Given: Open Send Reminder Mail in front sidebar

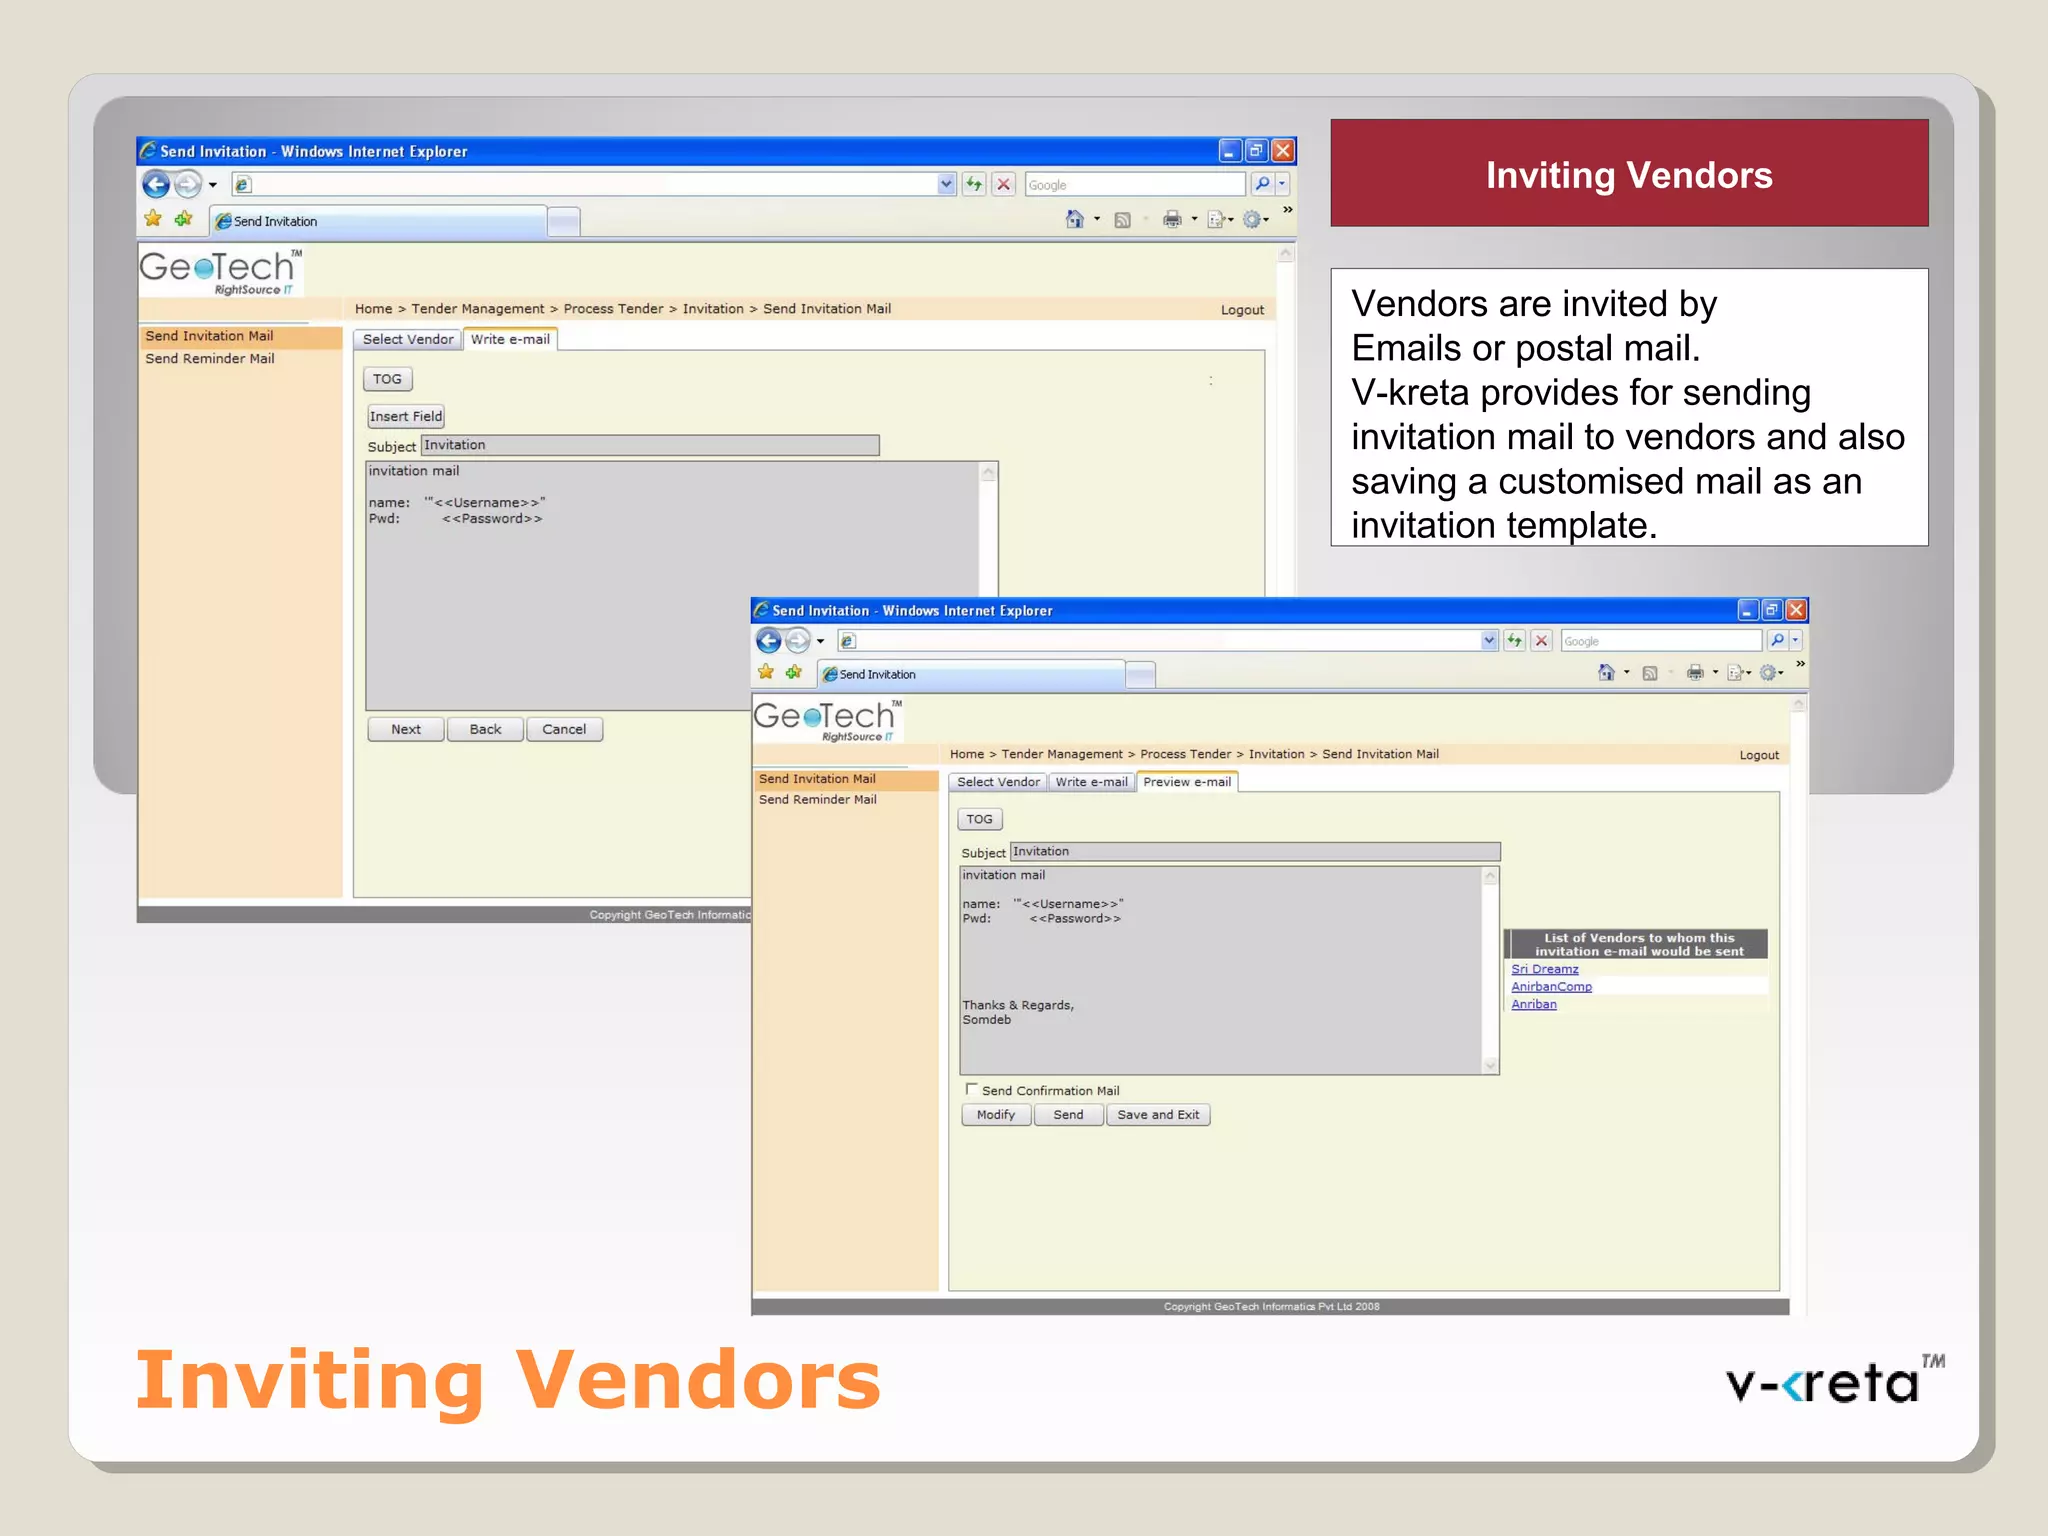Looking at the screenshot, I should click(817, 800).
